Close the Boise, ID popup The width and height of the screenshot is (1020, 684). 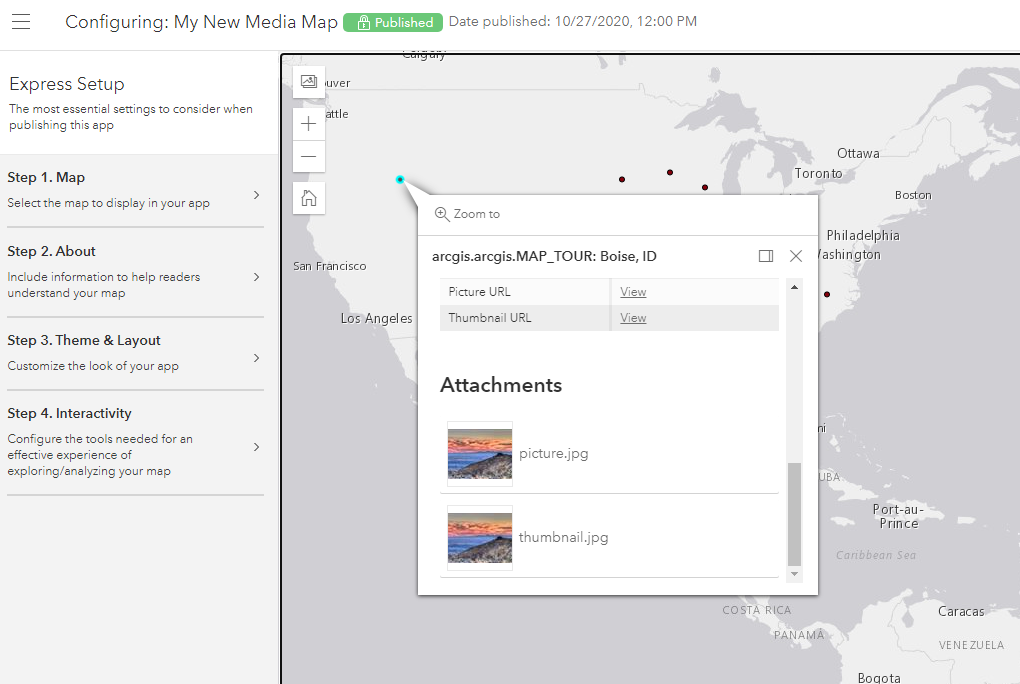pyautogui.click(x=796, y=256)
